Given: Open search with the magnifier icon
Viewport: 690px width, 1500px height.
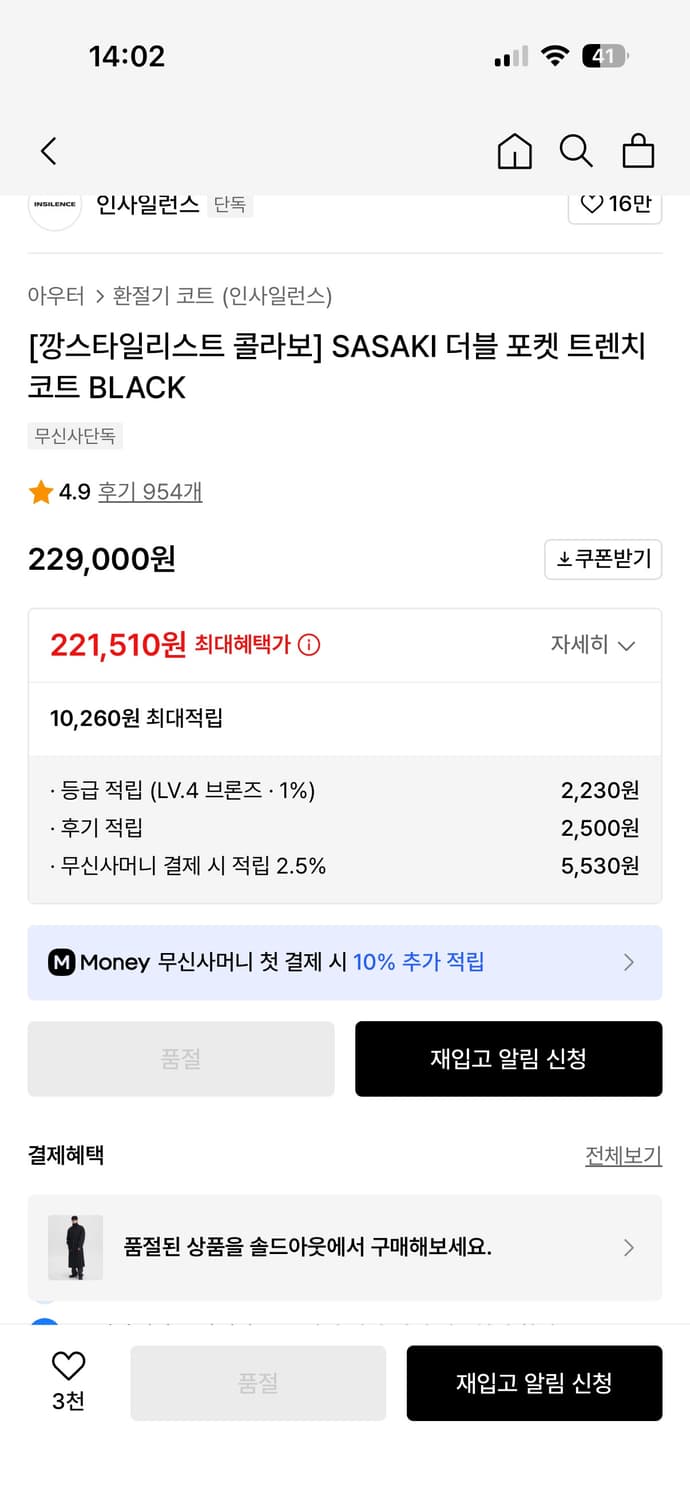Looking at the screenshot, I should tap(576, 151).
